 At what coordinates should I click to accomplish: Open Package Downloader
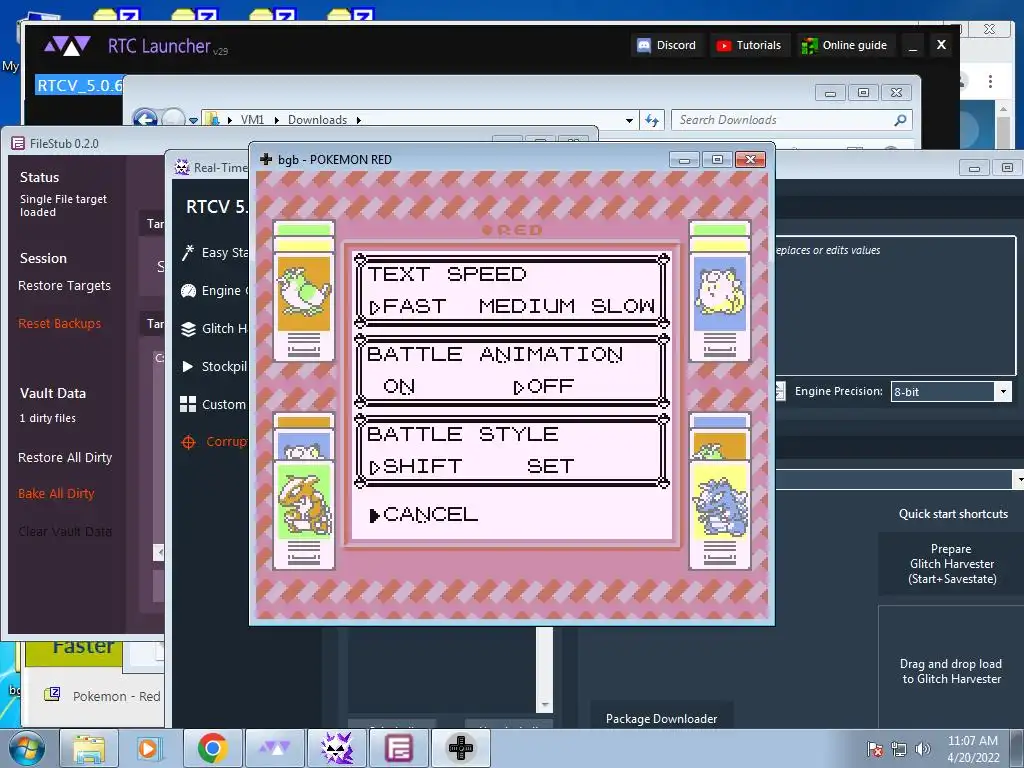coord(662,718)
